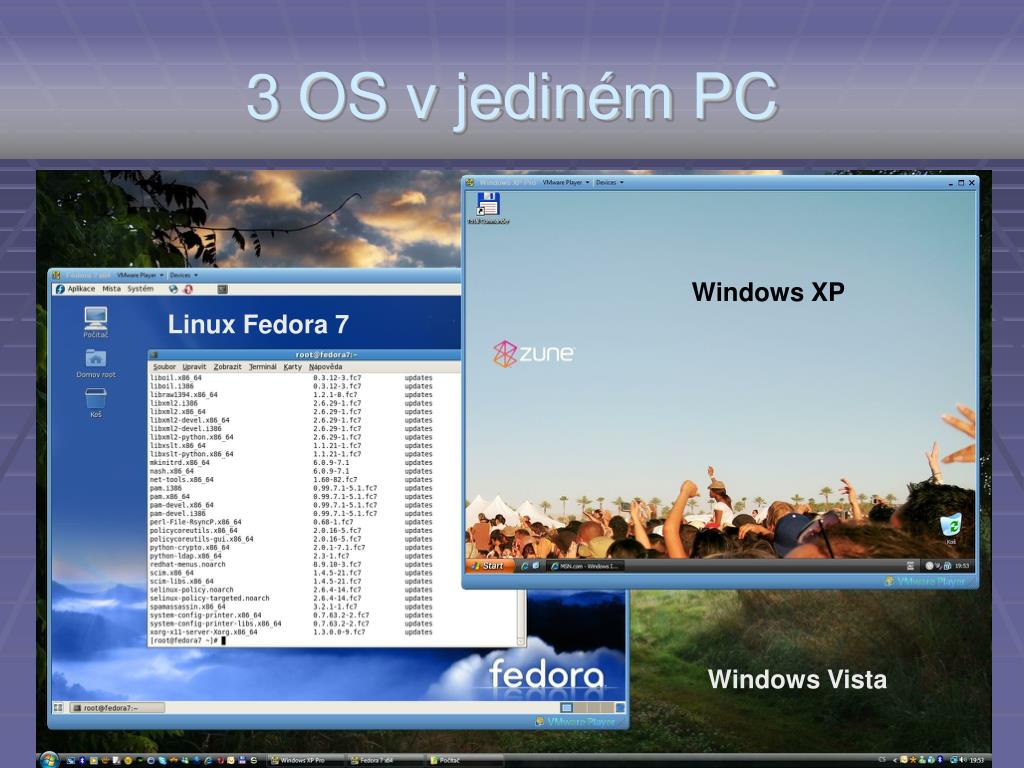Open the Koš trash icon on Fedora desktop
The image size is (1024, 768).
pos(95,402)
